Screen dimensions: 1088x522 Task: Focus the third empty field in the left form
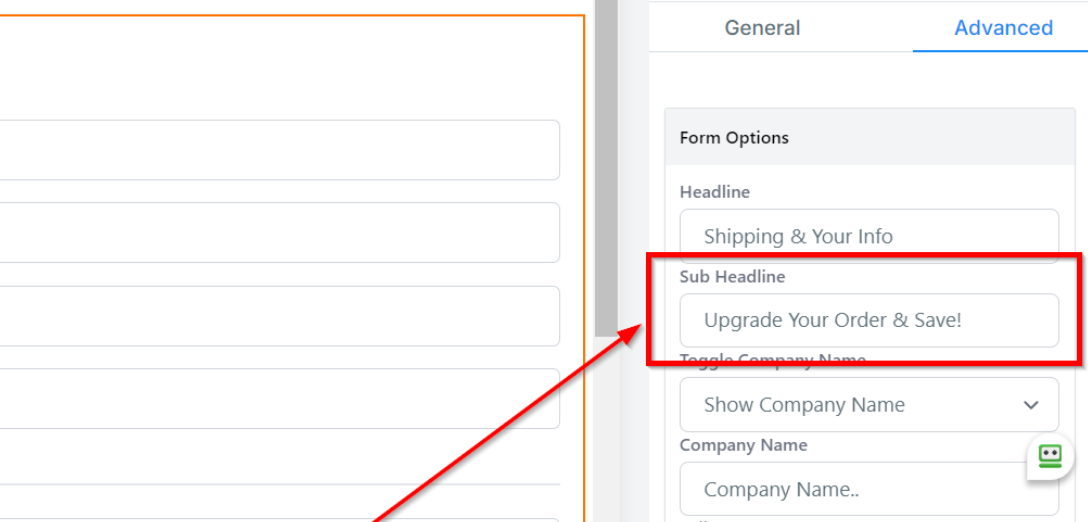click(278, 316)
